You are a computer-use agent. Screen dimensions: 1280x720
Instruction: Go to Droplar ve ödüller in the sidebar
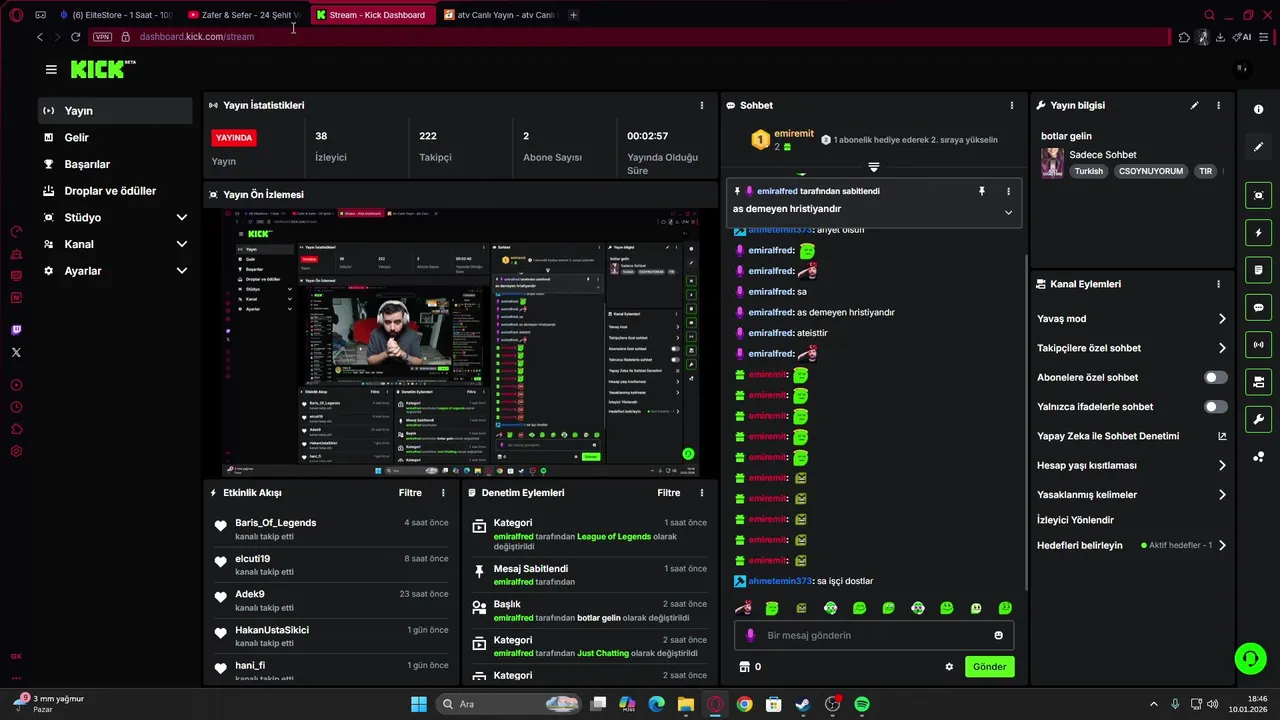point(115,191)
